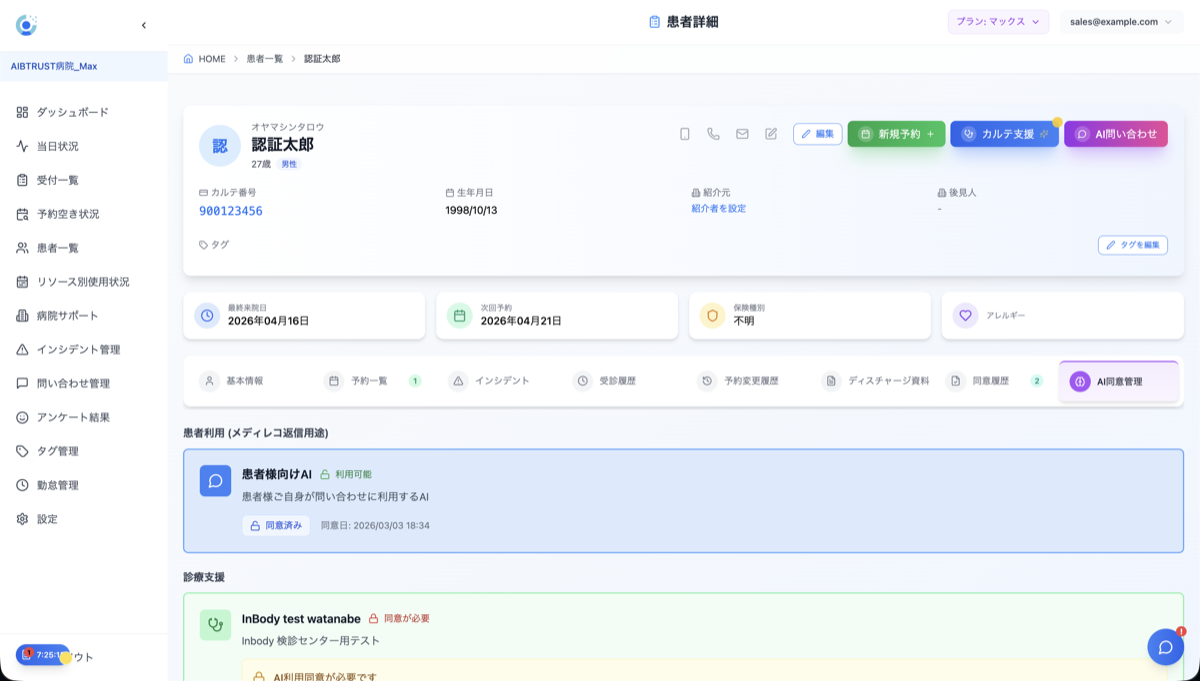The height and width of the screenshot is (681, 1200).
Task: Click the memo edit icon beside envelope
Action: click(x=771, y=134)
